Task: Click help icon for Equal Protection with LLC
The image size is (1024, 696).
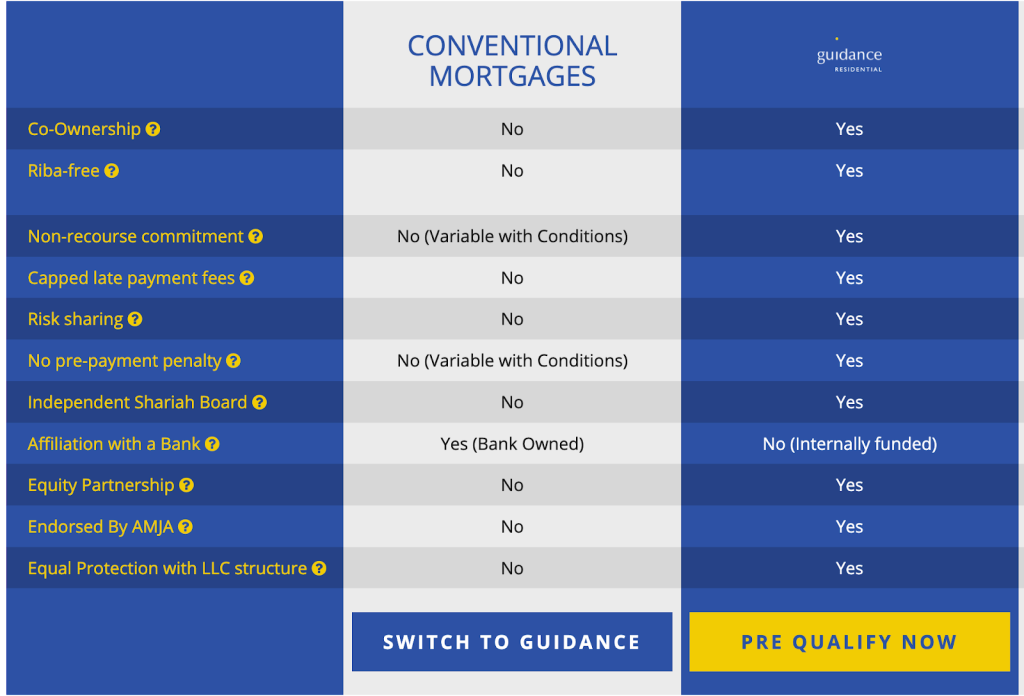Action: click(319, 568)
